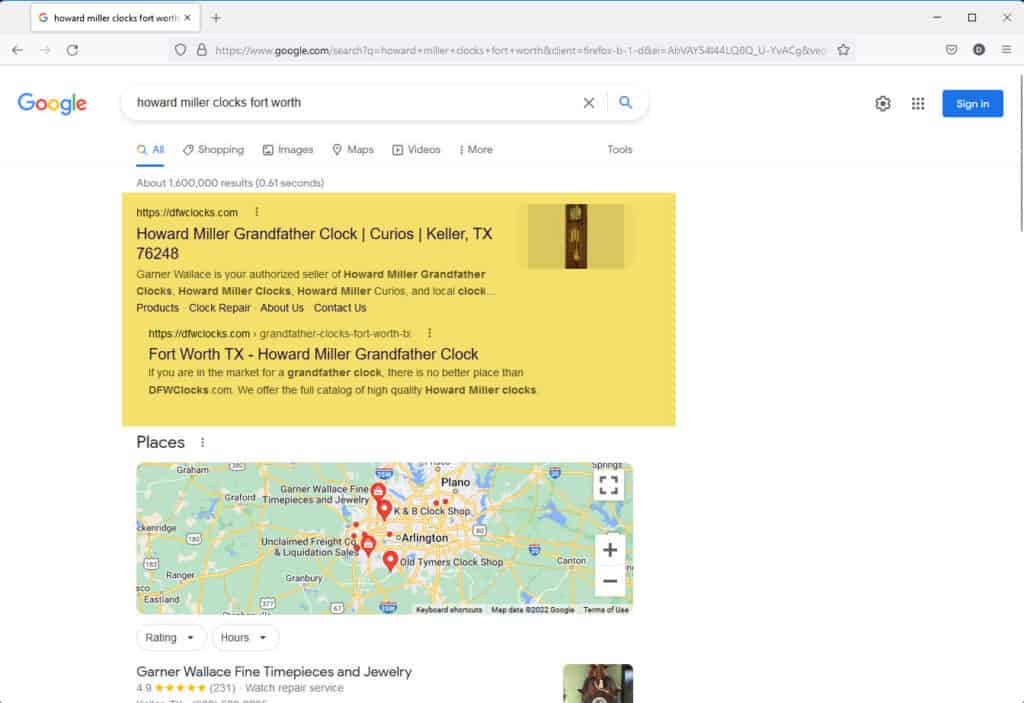Click the browser forward arrow
The height and width of the screenshot is (703, 1024).
[x=45, y=50]
